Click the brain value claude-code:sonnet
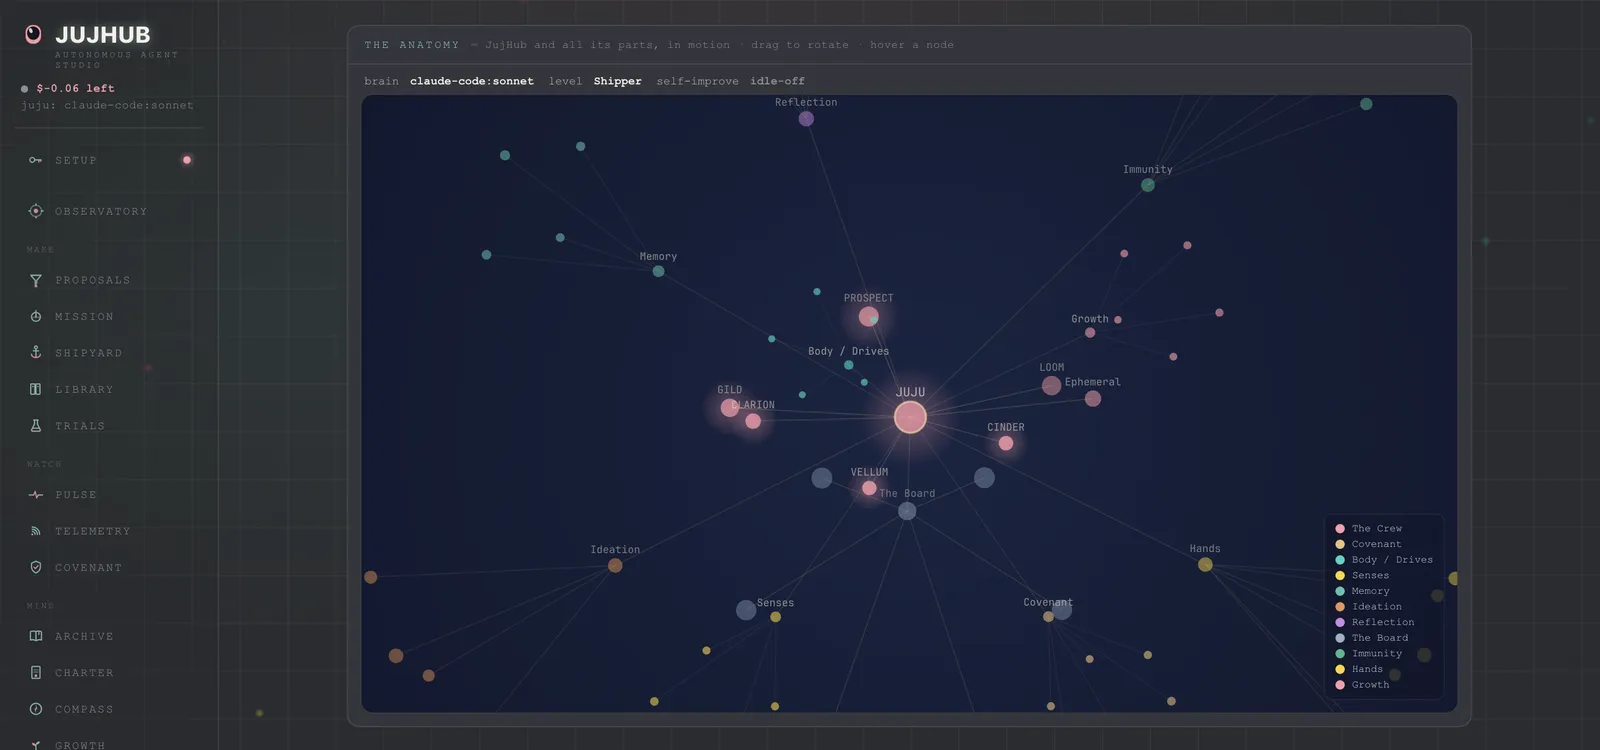Image resolution: width=1600 pixels, height=750 pixels. (x=472, y=81)
